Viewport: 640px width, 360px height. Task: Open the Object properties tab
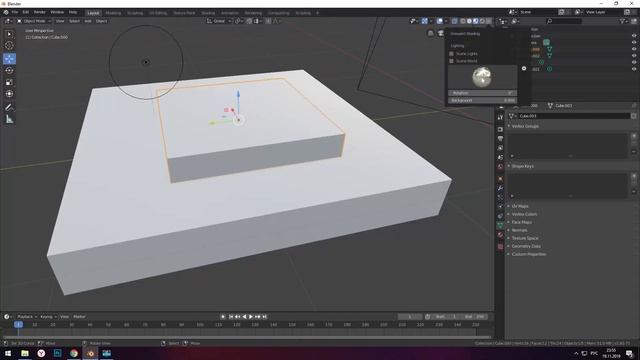[500, 179]
